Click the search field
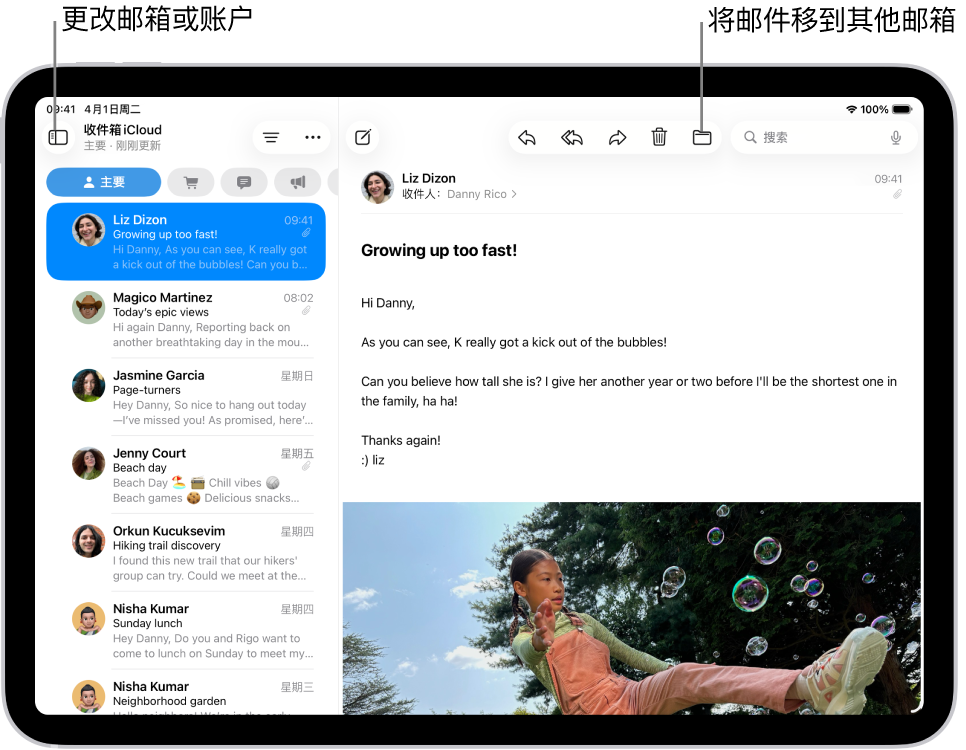 pos(824,137)
